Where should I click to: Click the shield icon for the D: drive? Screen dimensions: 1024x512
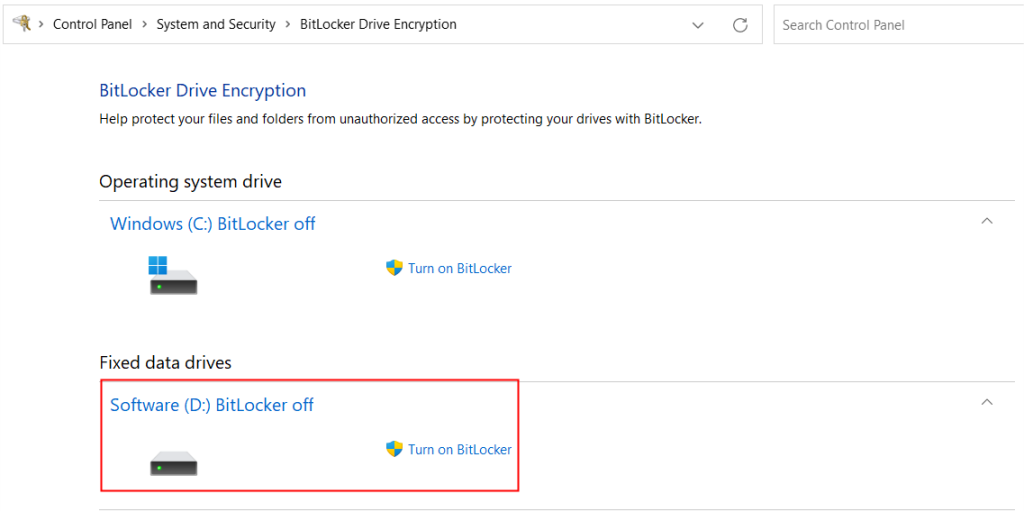(x=394, y=449)
